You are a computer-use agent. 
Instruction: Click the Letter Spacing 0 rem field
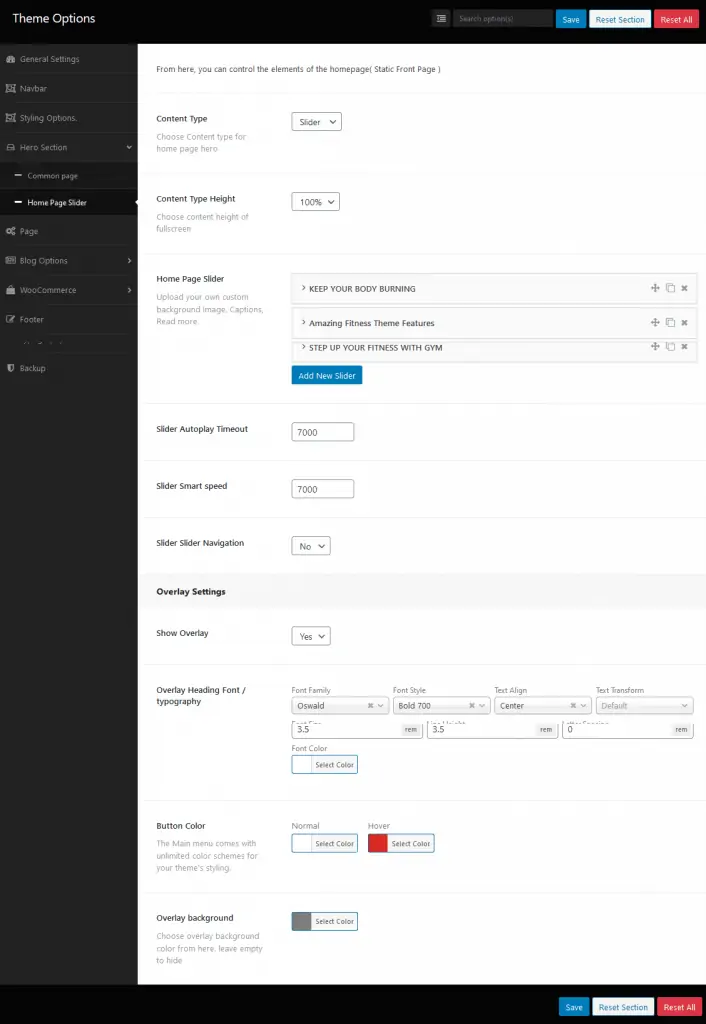coord(628,729)
